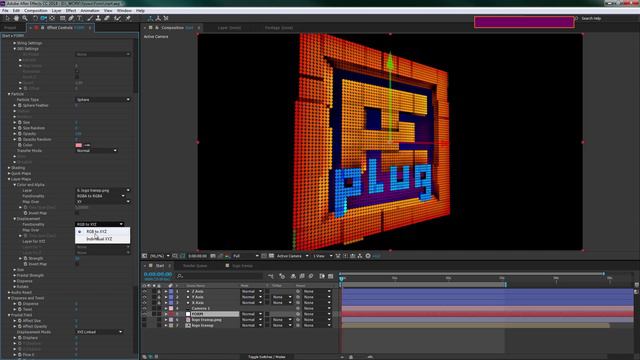The image size is (640, 360).
Task: Click the World Axis Mode icon
Action: tap(158, 18)
